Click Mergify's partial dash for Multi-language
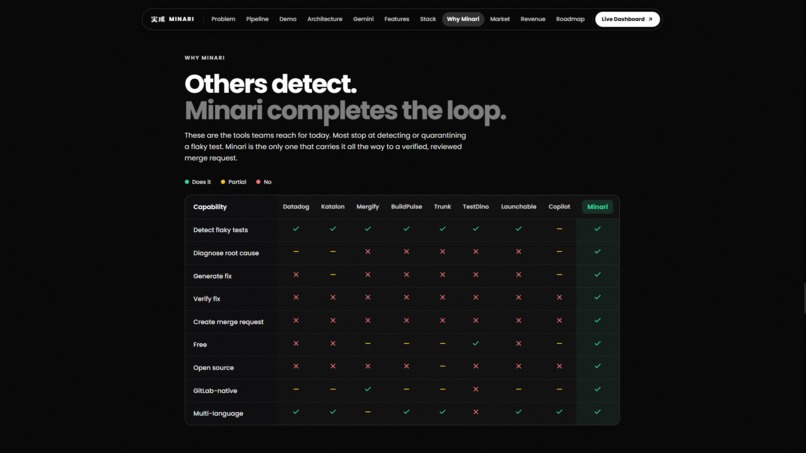806x453 pixels. coord(368,412)
